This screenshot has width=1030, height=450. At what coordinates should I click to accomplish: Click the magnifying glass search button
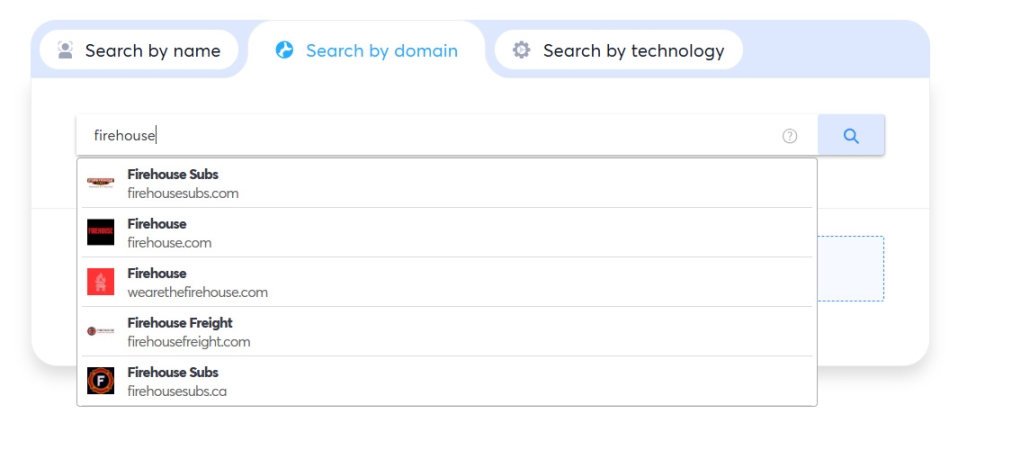click(x=851, y=135)
